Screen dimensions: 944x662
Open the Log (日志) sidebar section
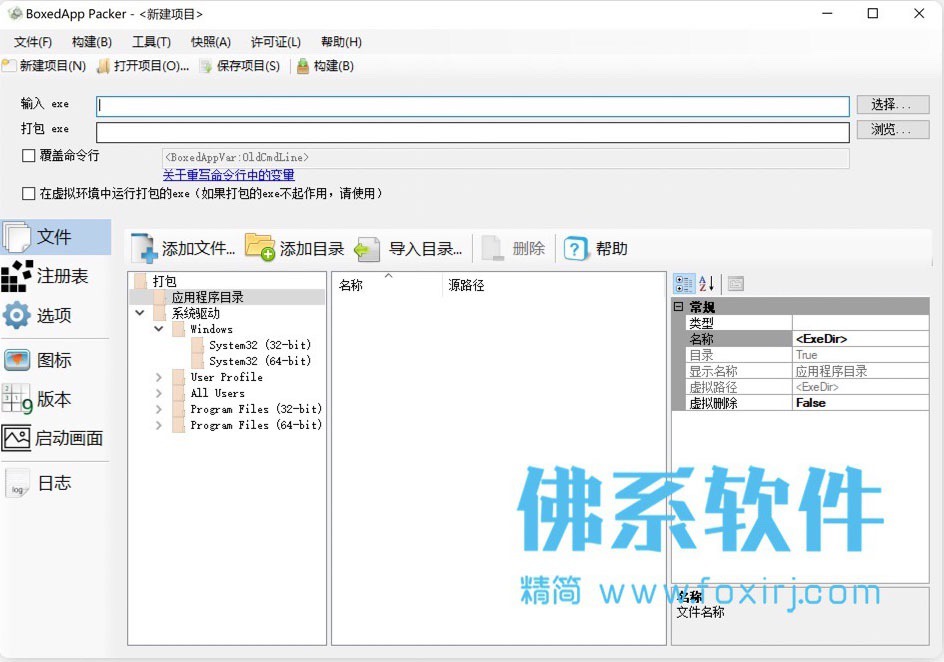37,483
